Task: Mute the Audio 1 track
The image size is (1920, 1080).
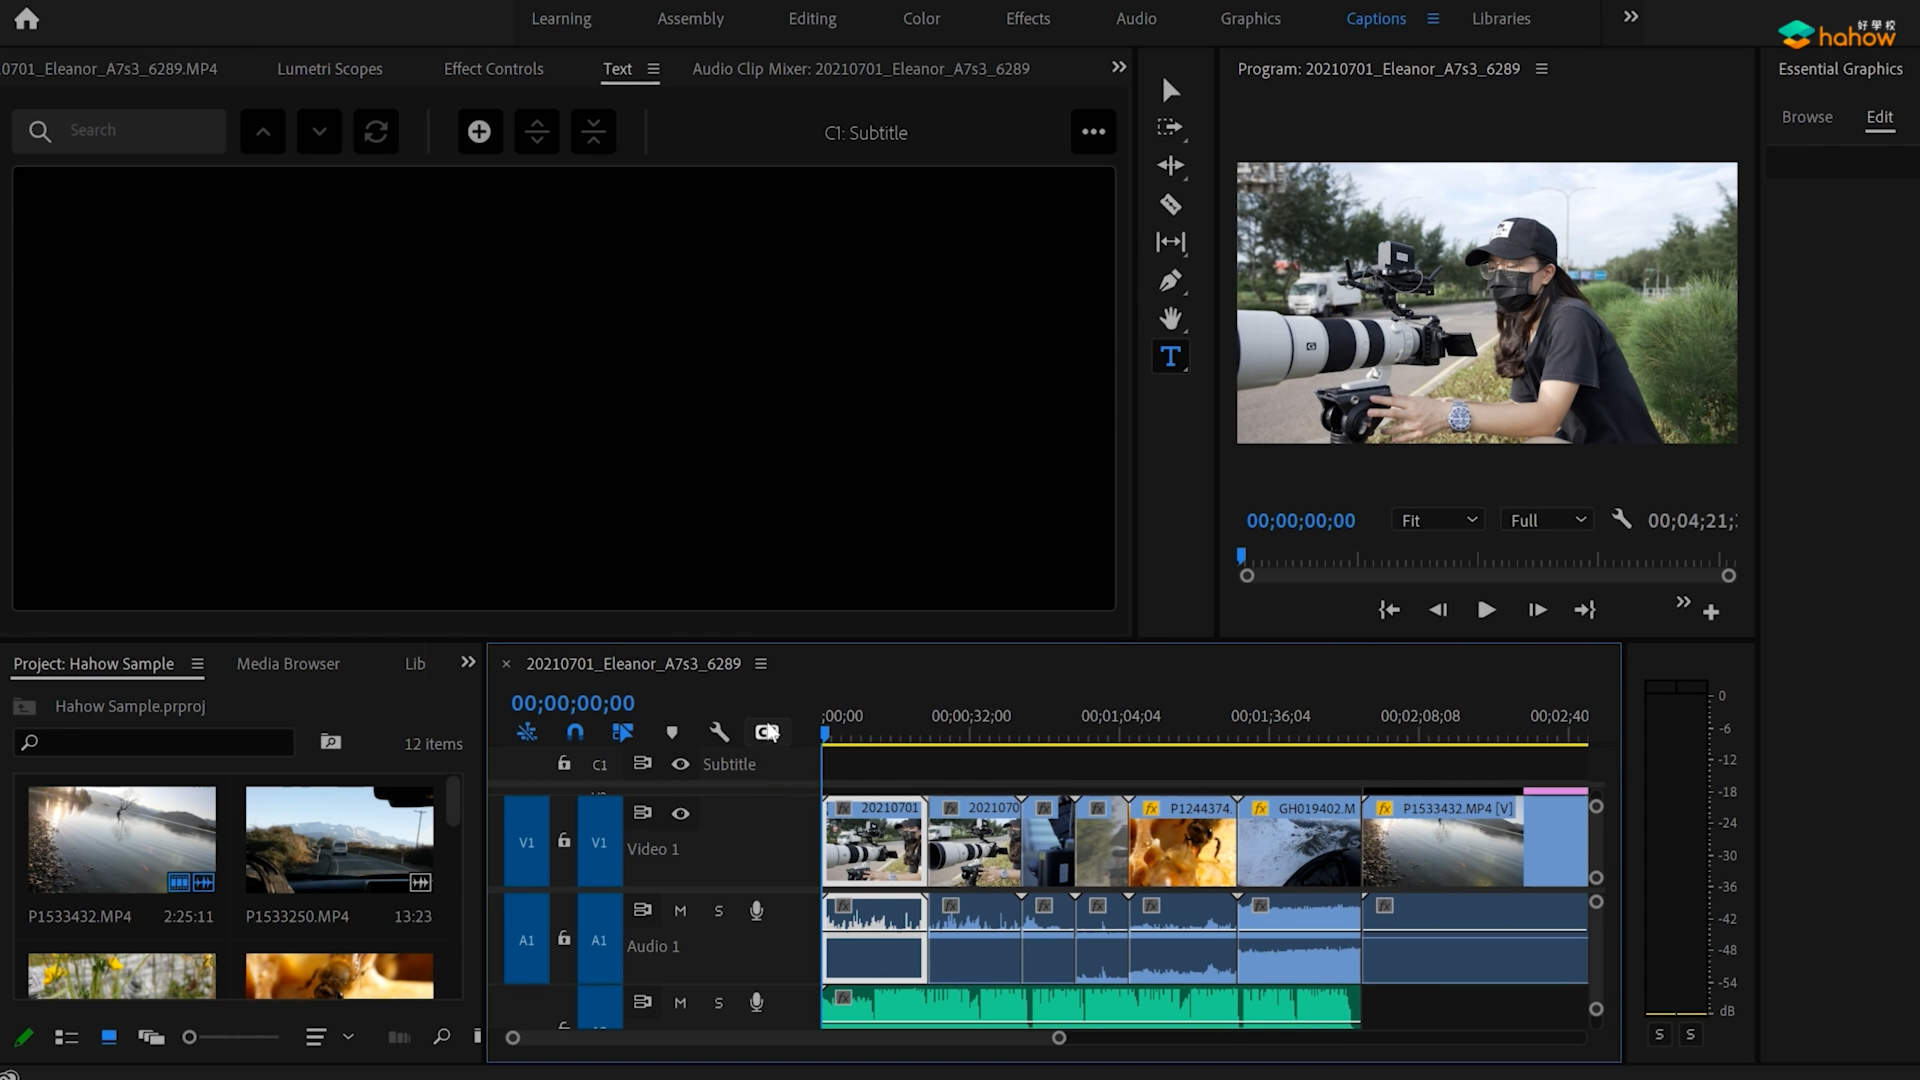Action: [x=680, y=911]
